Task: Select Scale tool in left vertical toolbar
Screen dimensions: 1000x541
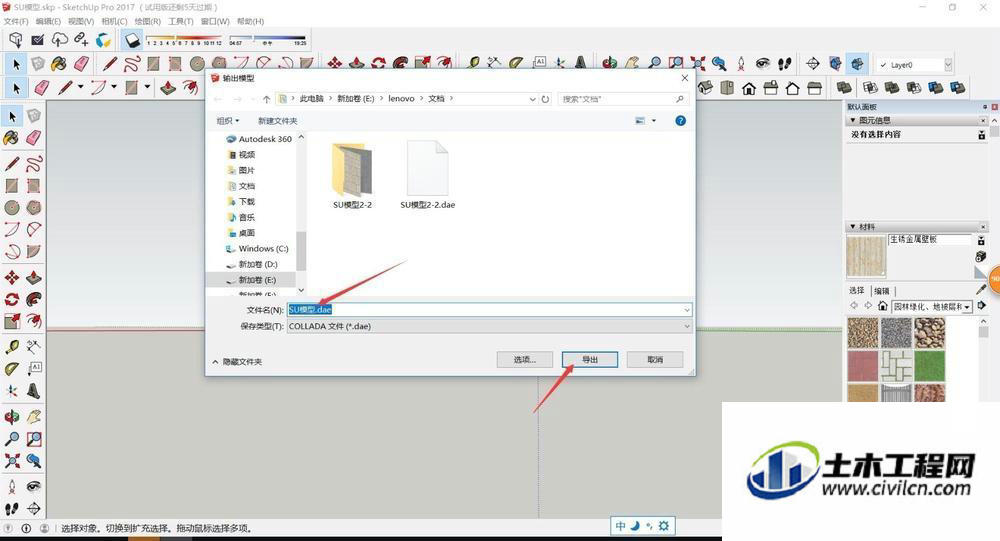Action: tap(11, 321)
